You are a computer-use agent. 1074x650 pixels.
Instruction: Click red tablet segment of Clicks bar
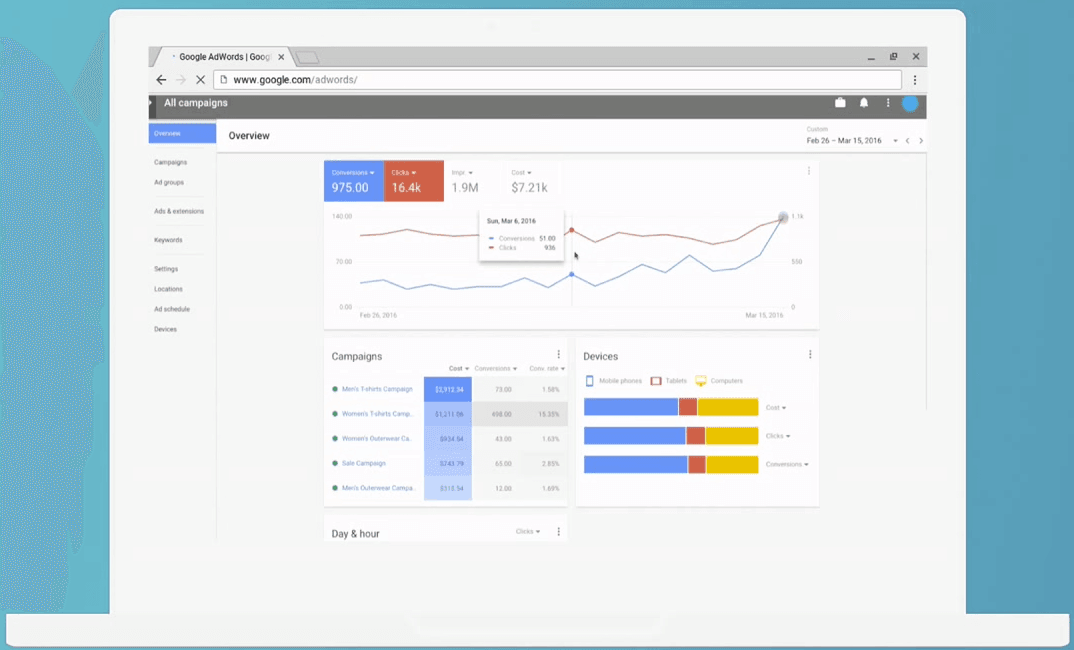[x=695, y=436]
